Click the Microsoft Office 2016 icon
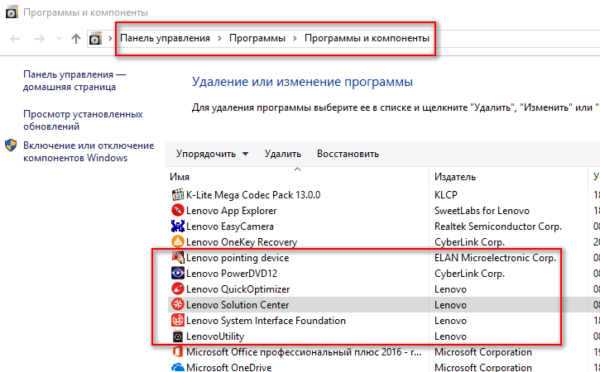 (x=178, y=352)
